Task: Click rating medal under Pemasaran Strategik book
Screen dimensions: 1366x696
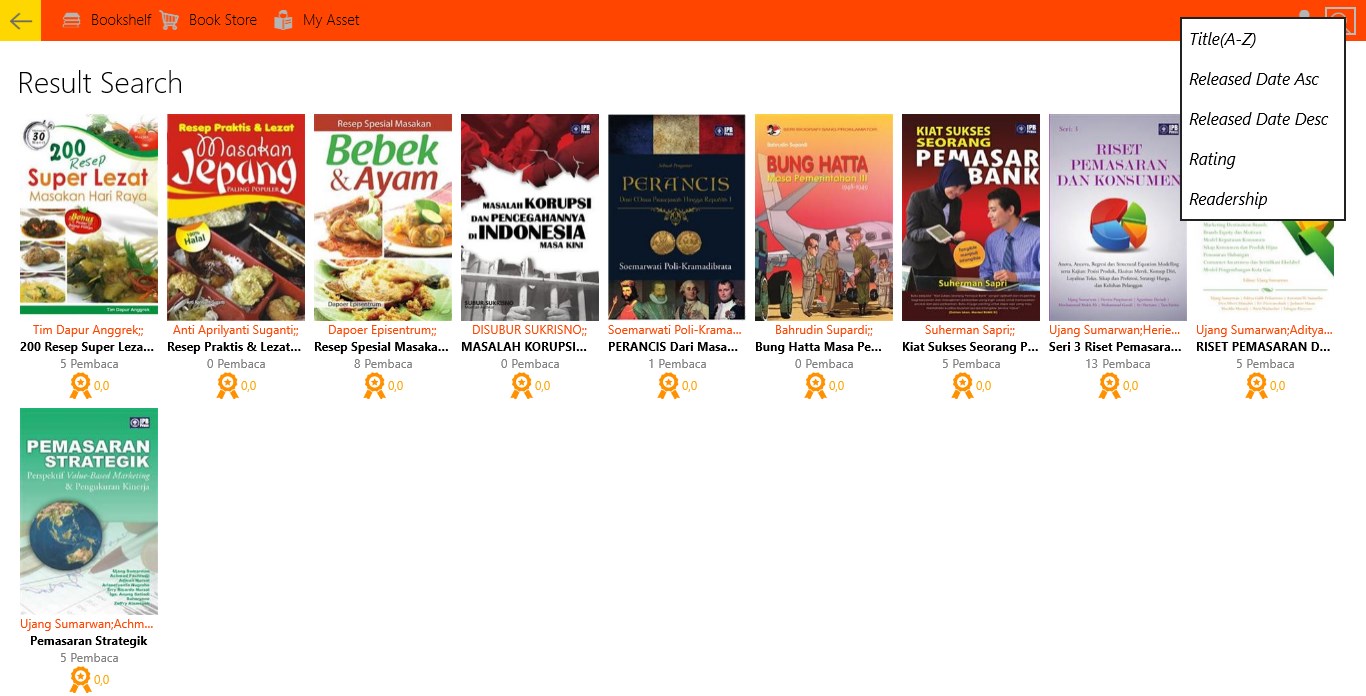Action: click(x=81, y=680)
